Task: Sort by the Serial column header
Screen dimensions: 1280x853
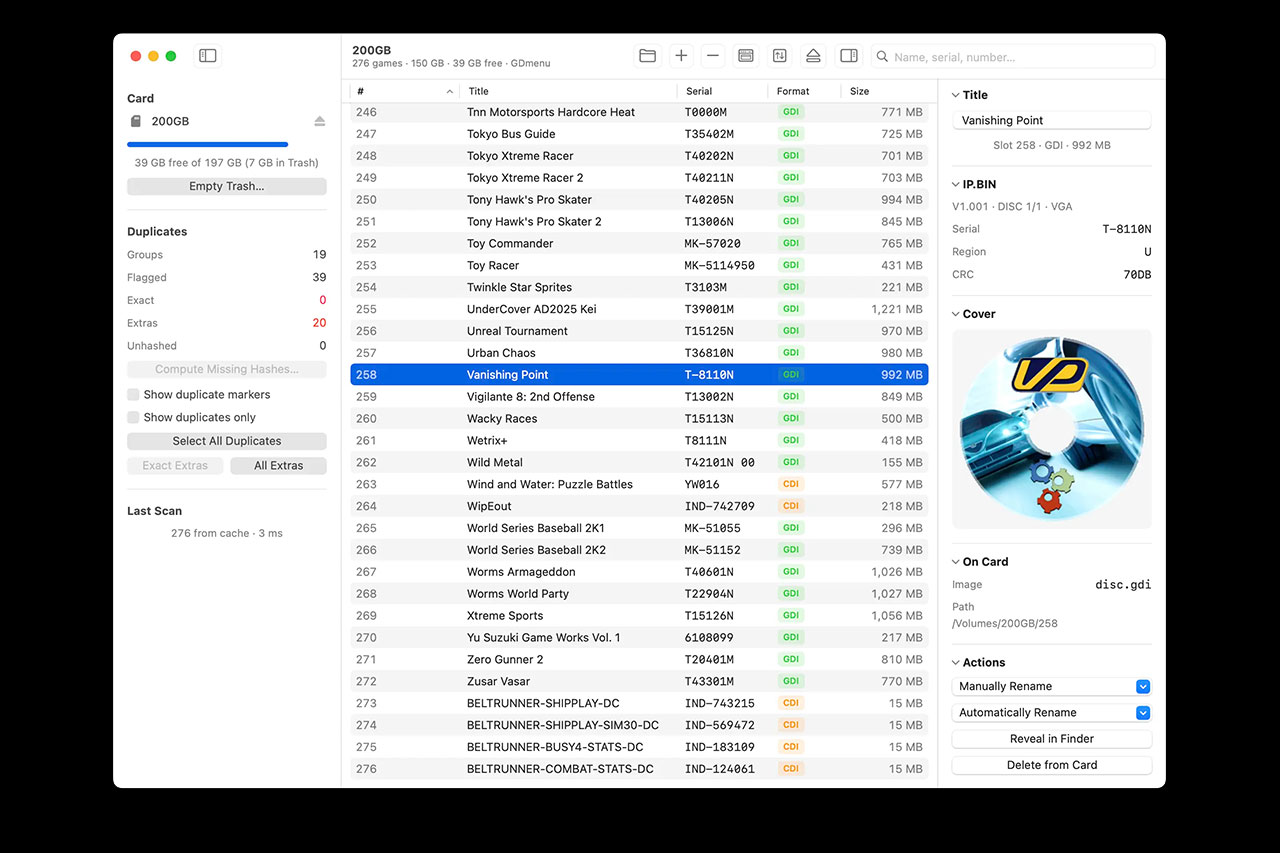Action: (723, 91)
